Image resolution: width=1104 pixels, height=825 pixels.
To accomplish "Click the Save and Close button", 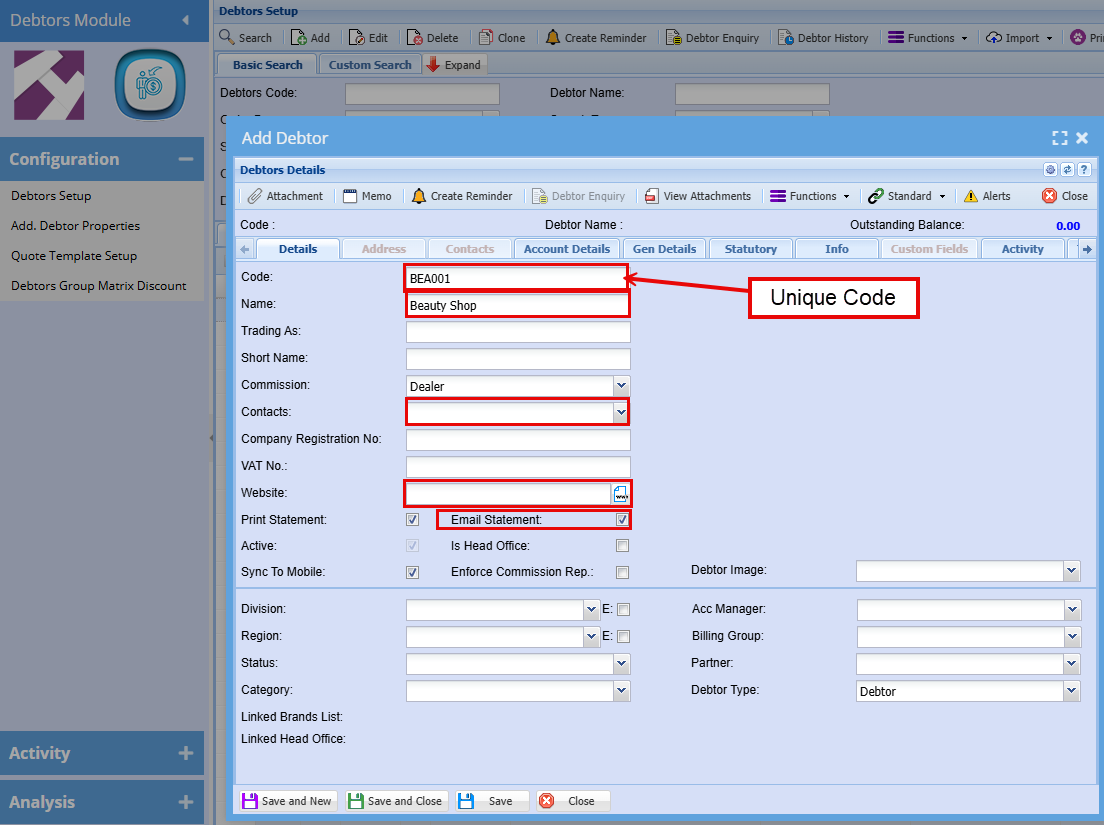I will point(395,801).
